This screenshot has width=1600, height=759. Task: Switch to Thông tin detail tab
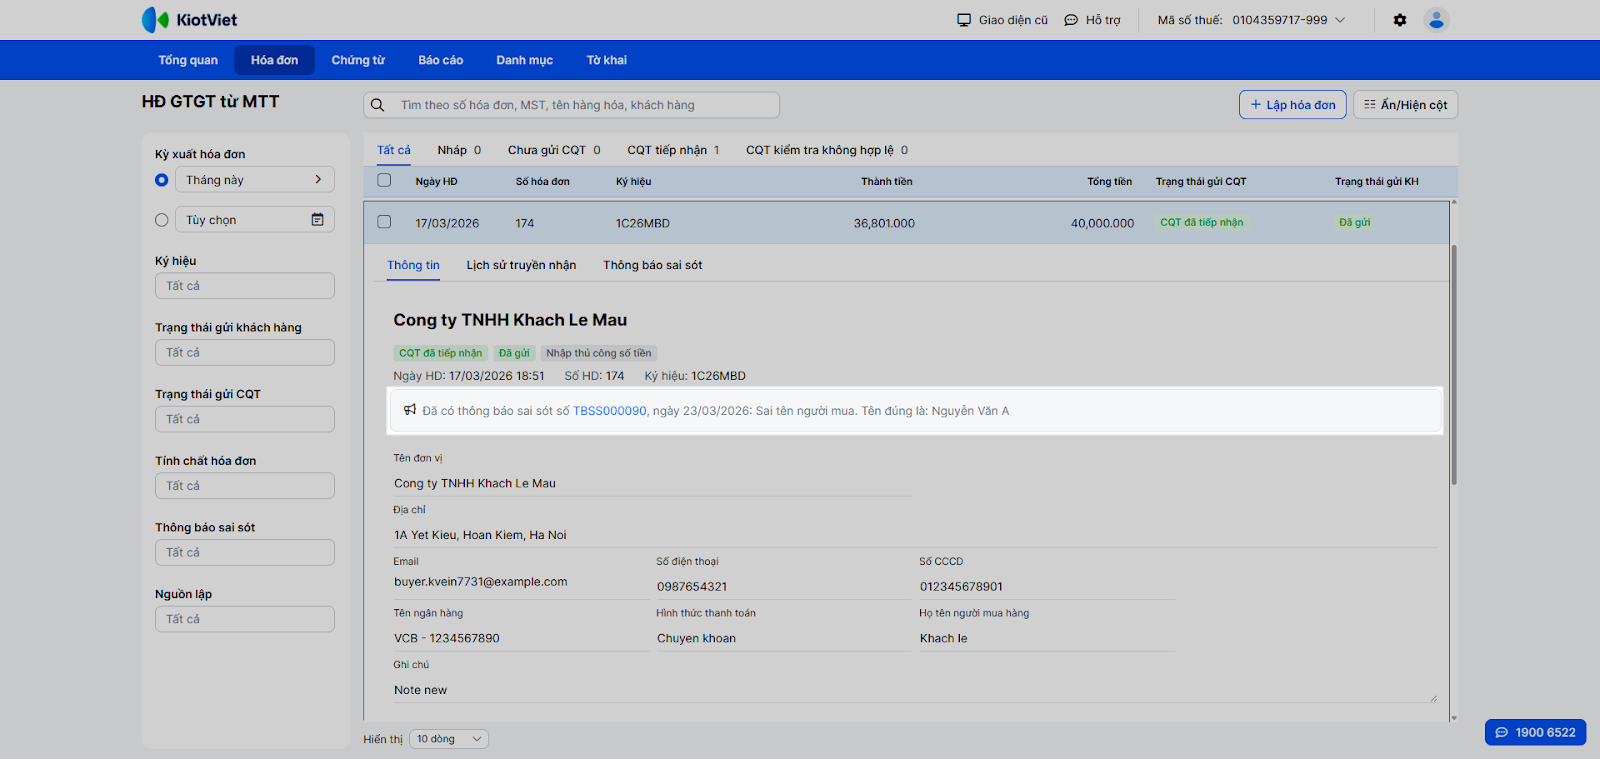(x=414, y=265)
